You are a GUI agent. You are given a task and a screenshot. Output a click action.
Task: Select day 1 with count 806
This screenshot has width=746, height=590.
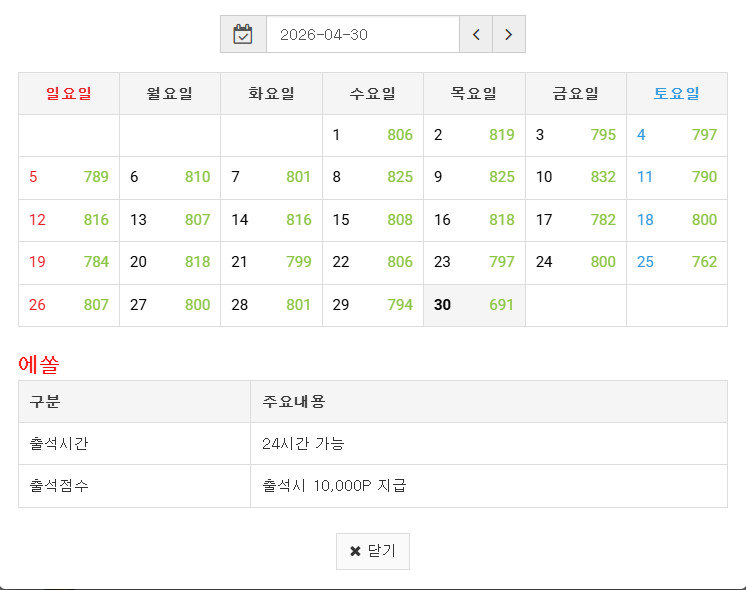tap(372, 135)
